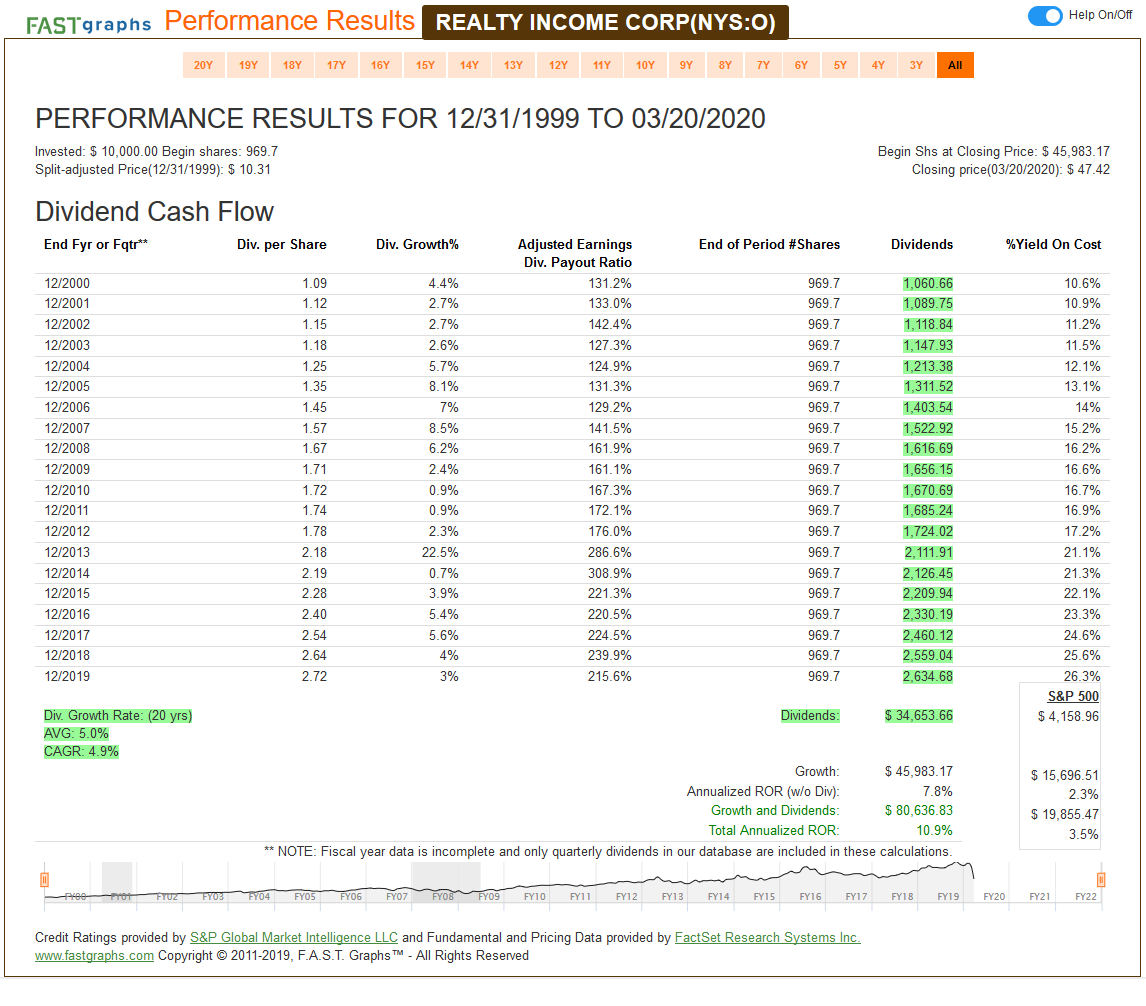The image size is (1146, 1006).
Task: Click the 'CAGR: 4.9%' label
Action: [x=81, y=752]
